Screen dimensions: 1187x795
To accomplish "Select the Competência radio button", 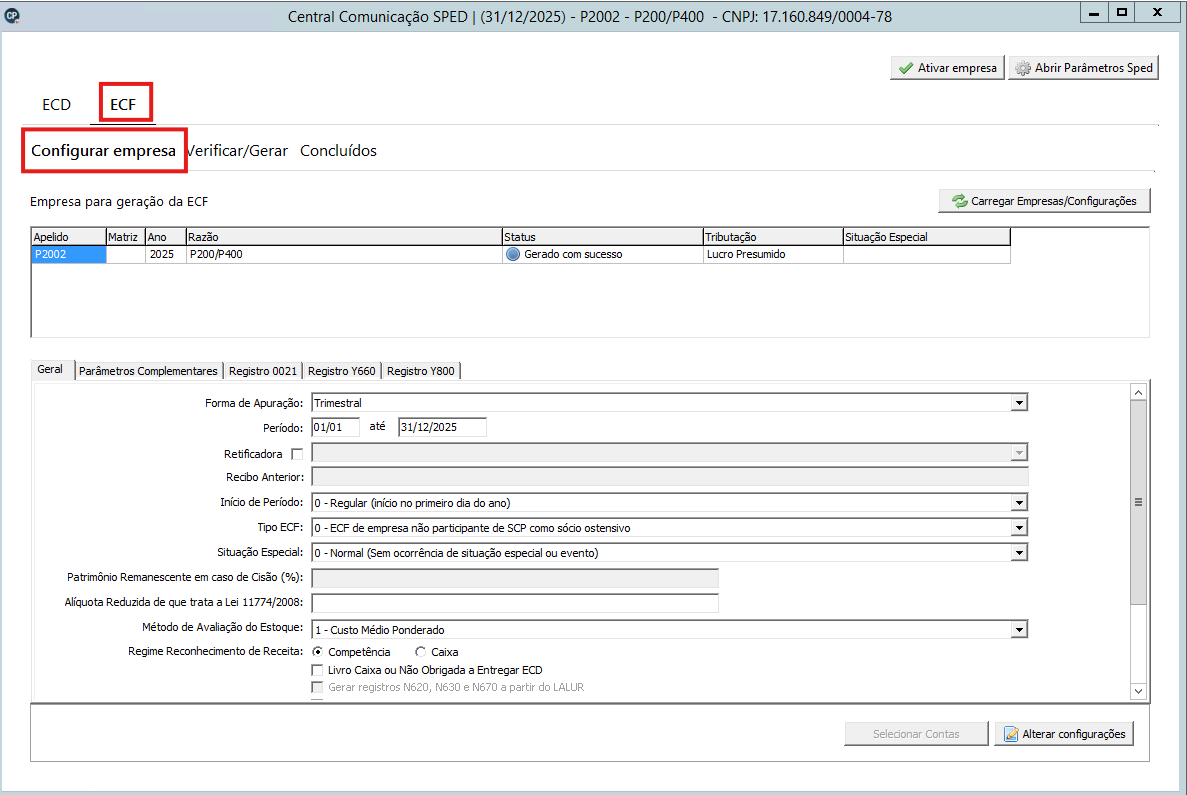I will 317,652.
